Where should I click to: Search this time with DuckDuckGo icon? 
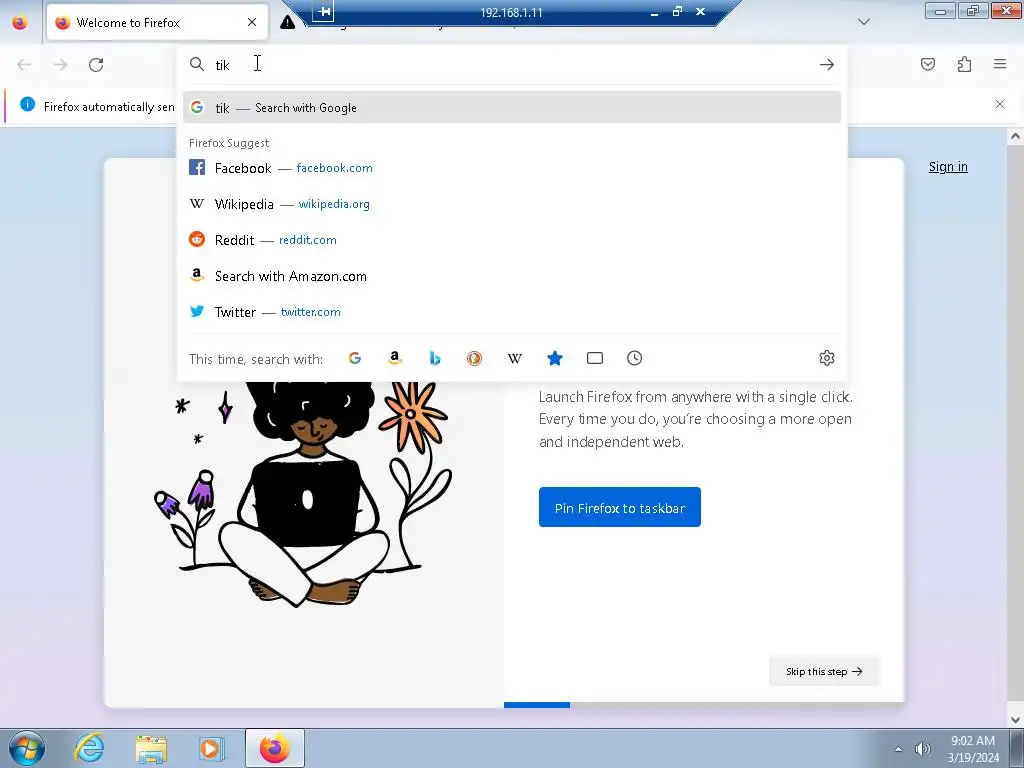(x=474, y=358)
